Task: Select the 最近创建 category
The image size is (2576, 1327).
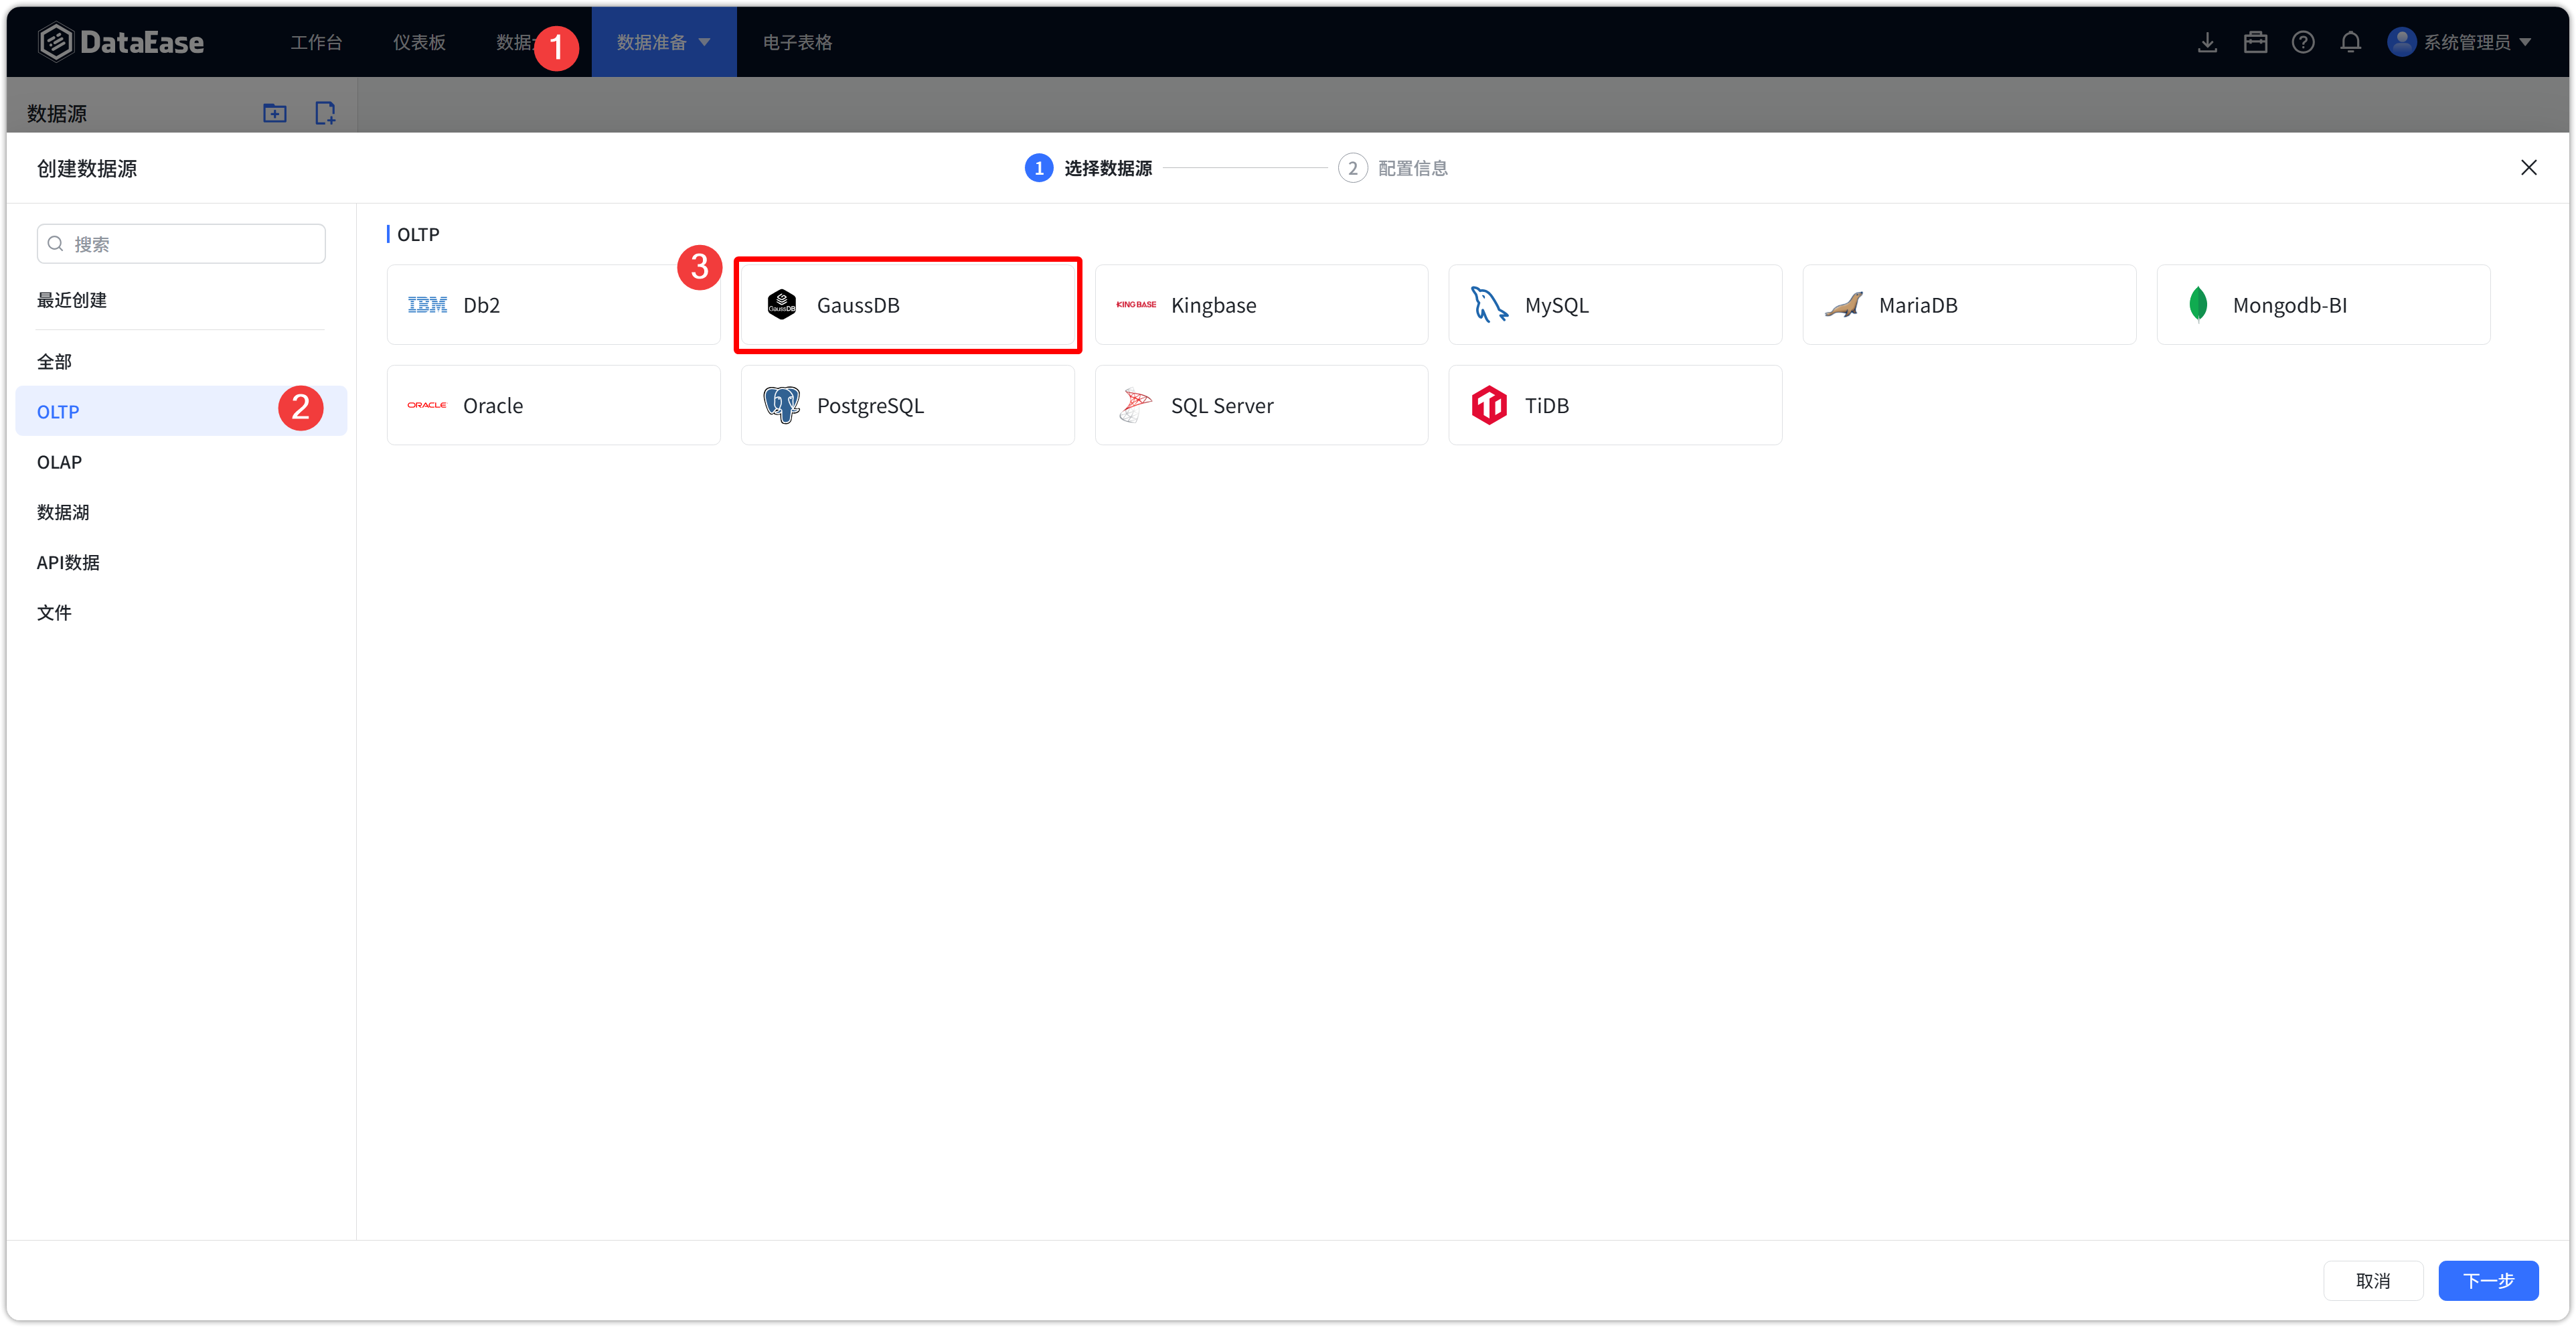Action: pyautogui.click(x=72, y=300)
